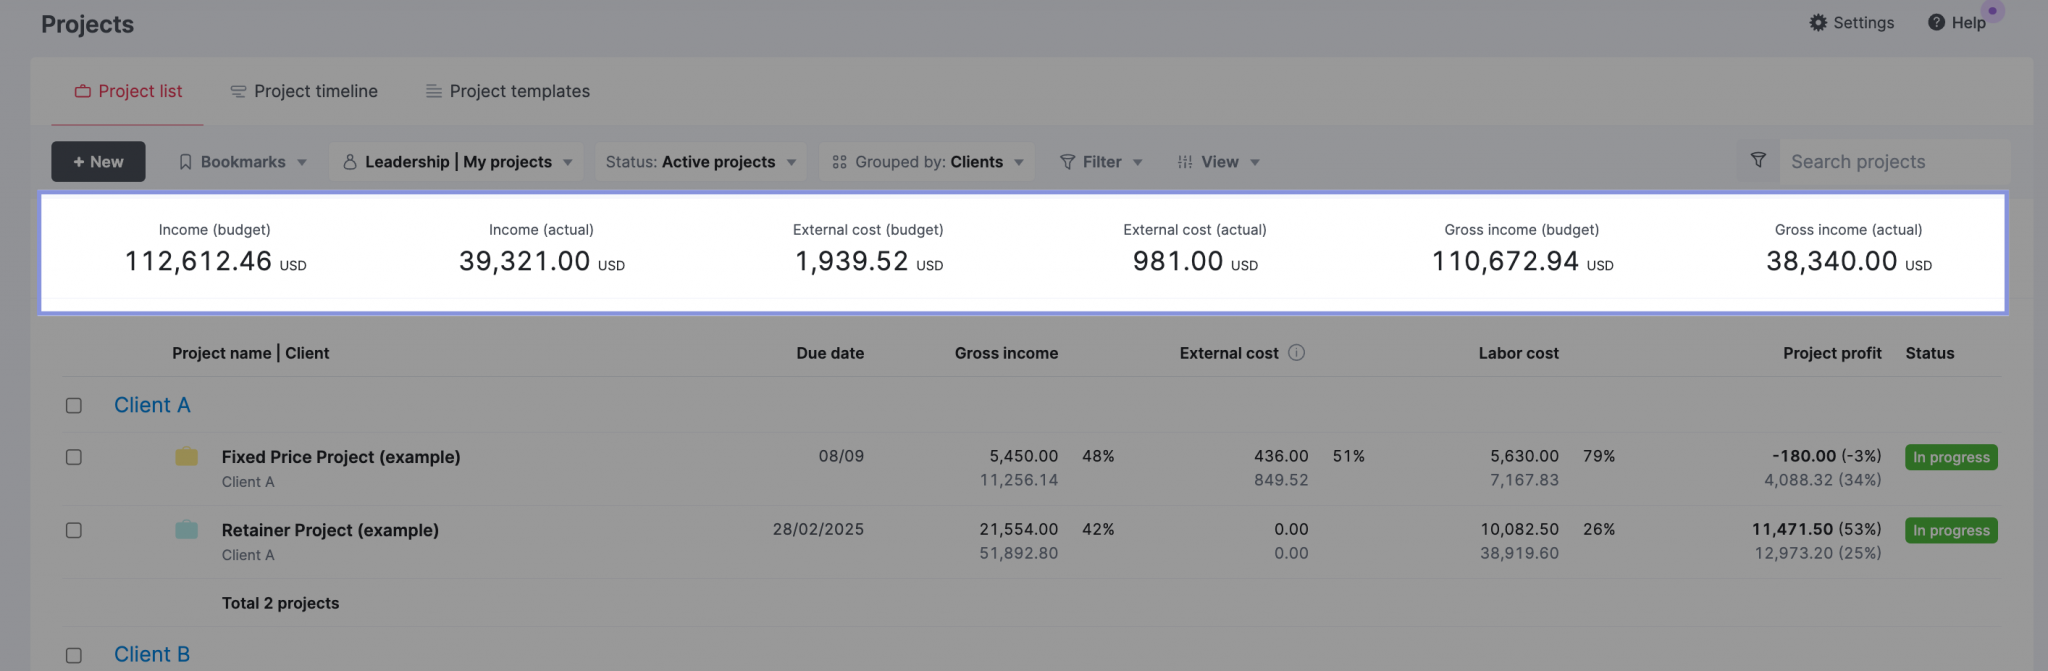
Task: Click Gross income (actual) value 38,340.00
Action: coord(1832,261)
